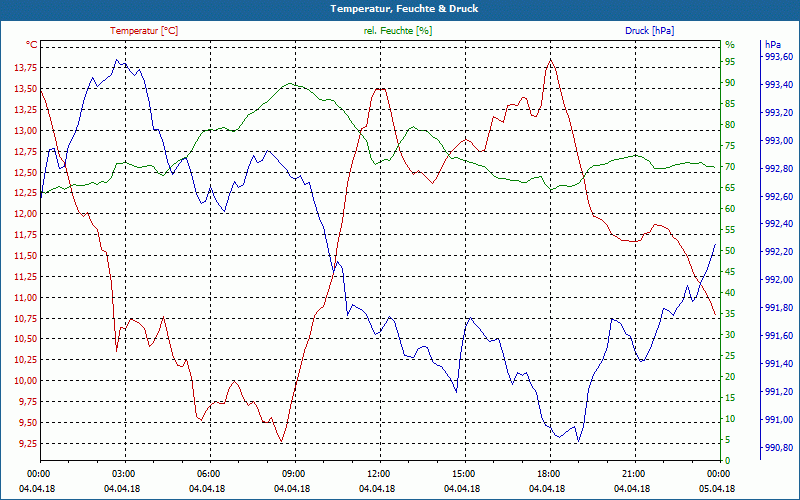The image size is (800, 500).
Task: Click the 13,50 temperature axis value
Action: tap(26, 89)
